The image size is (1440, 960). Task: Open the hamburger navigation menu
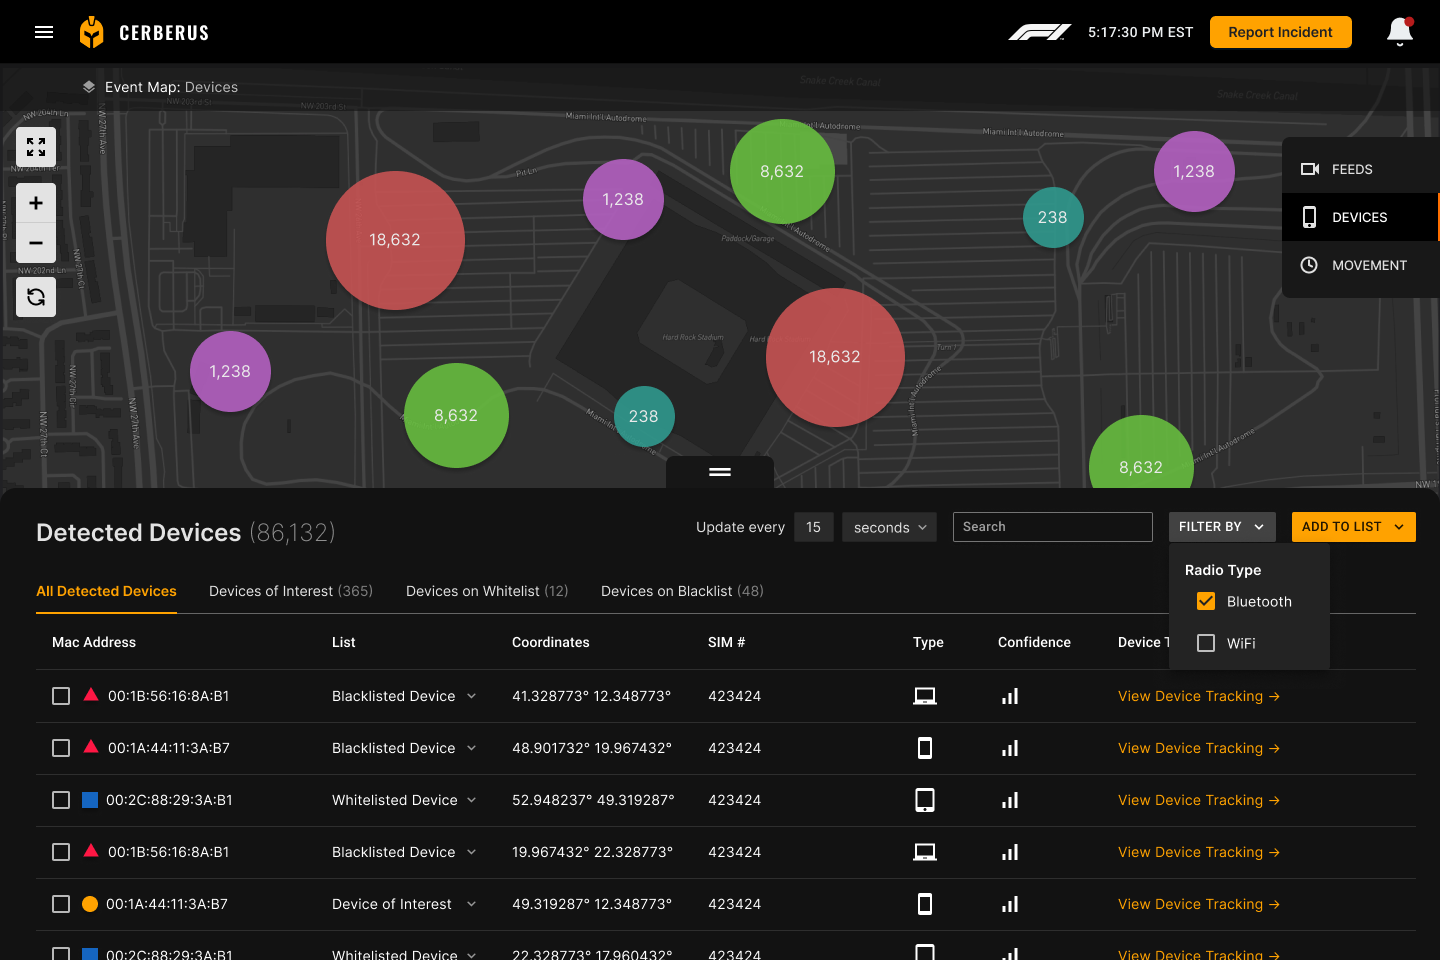(x=44, y=32)
